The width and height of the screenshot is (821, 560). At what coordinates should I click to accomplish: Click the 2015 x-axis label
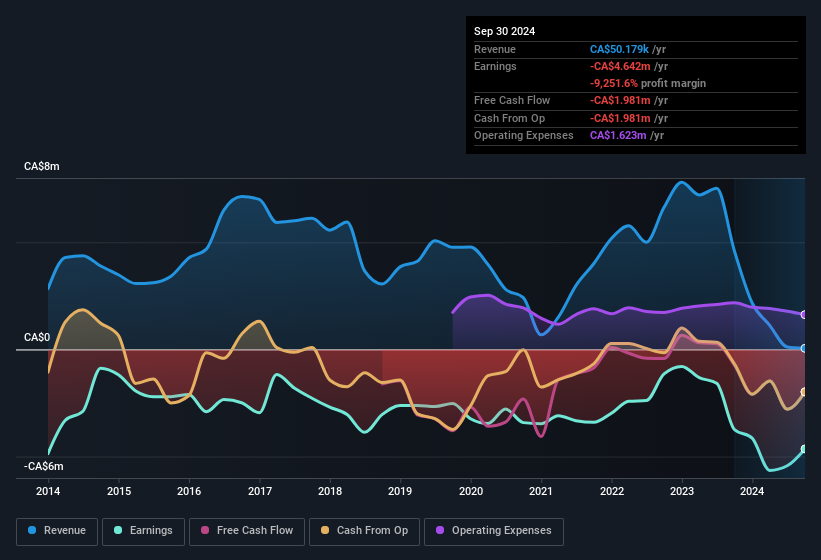click(x=119, y=491)
